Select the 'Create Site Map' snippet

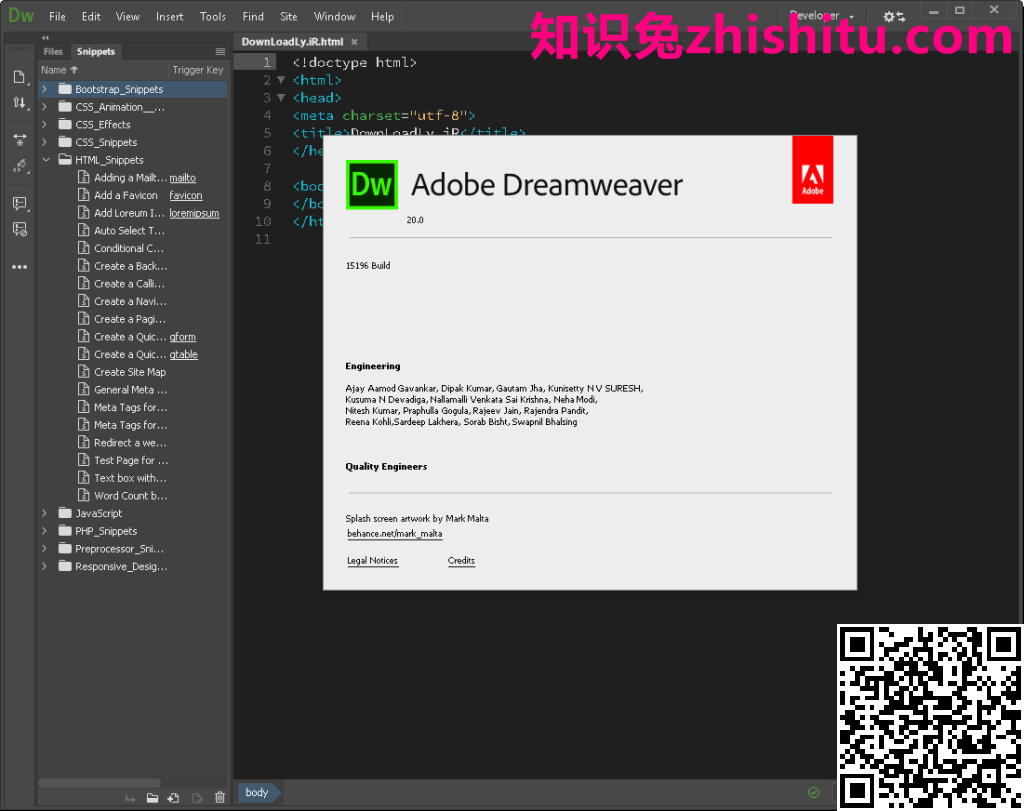click(x=132, y=372)
